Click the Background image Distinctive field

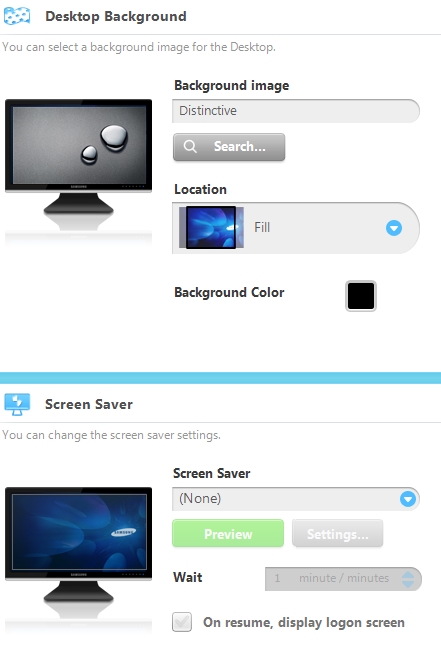pyautogui.click(x=296, y=111)
